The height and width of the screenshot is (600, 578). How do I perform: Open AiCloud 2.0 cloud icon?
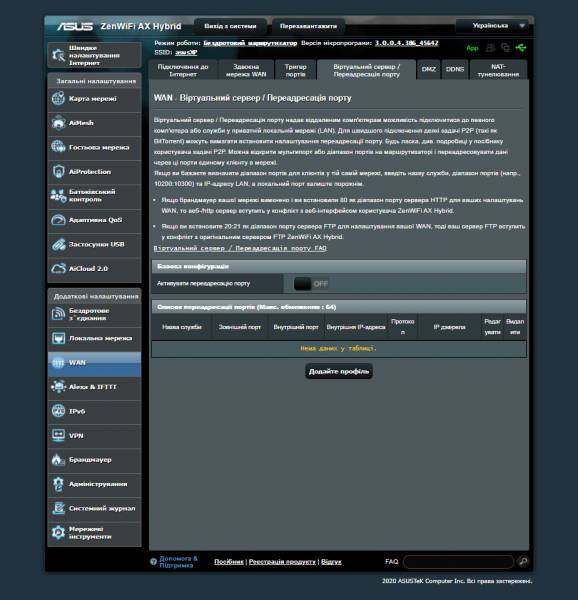[59, 269]
